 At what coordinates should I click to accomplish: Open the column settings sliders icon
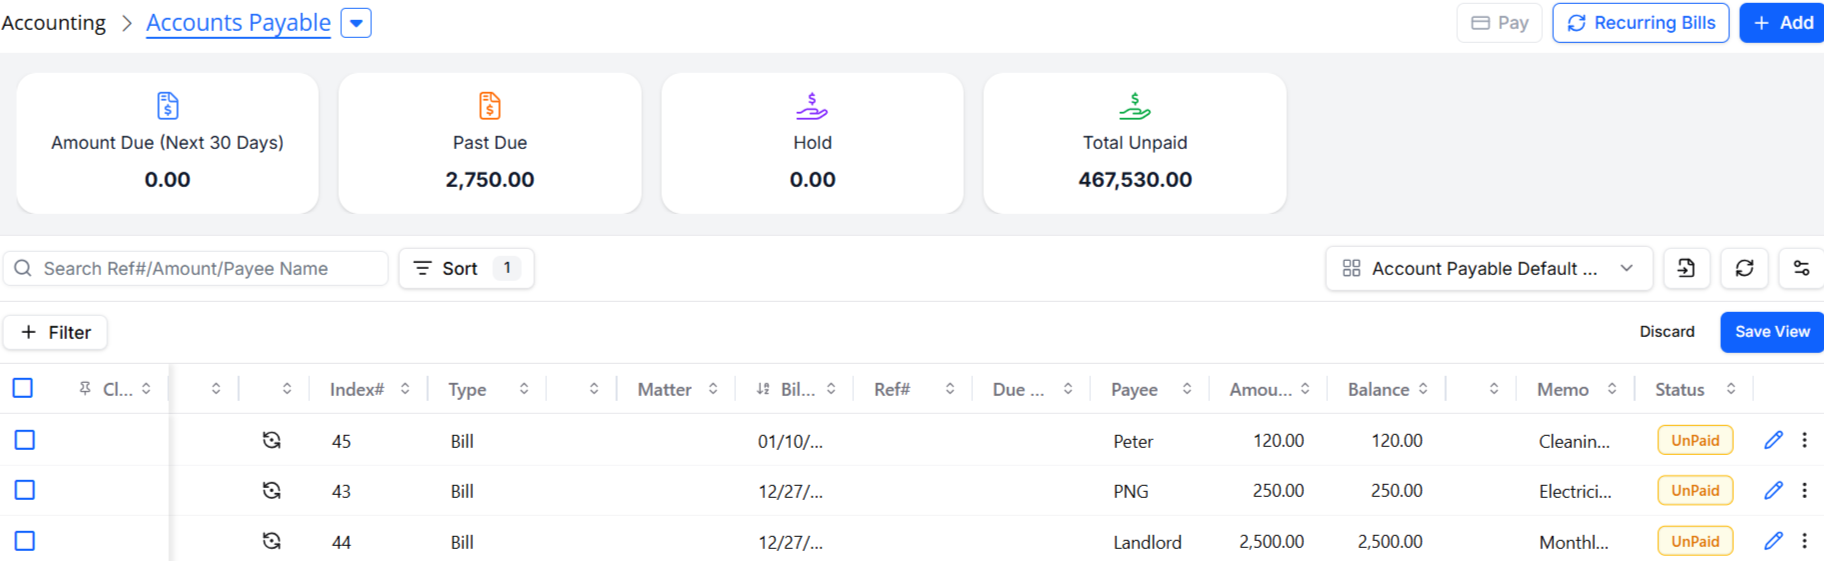coord(1801,268)
